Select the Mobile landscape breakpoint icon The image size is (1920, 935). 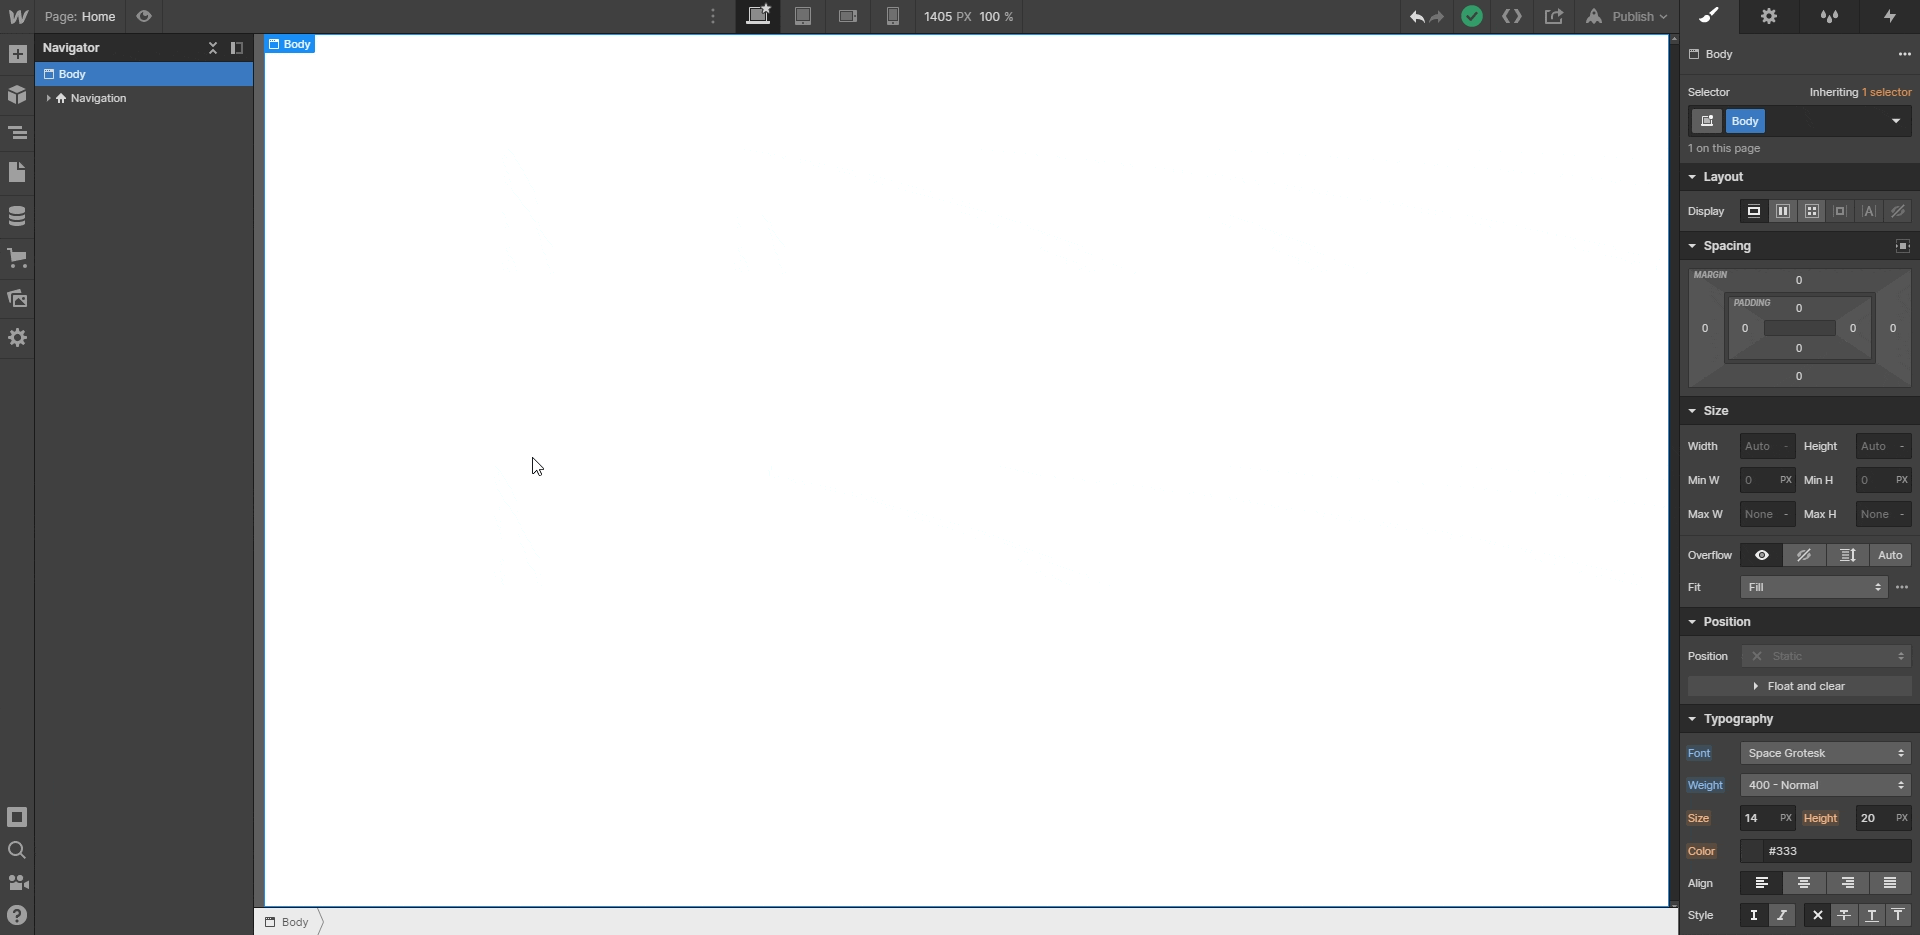point(848,16)
